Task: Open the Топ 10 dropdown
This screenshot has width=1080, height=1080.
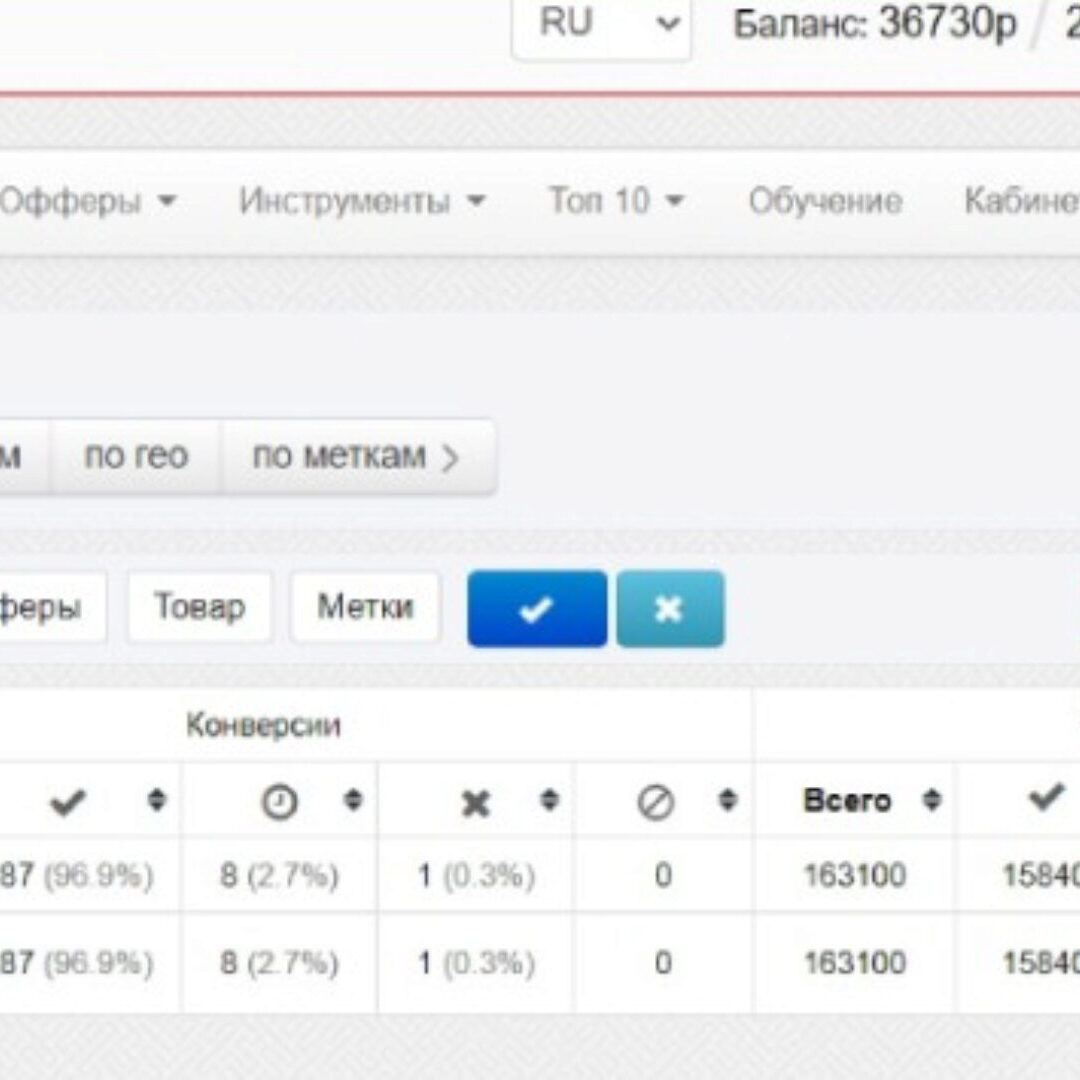Action: 616,201
